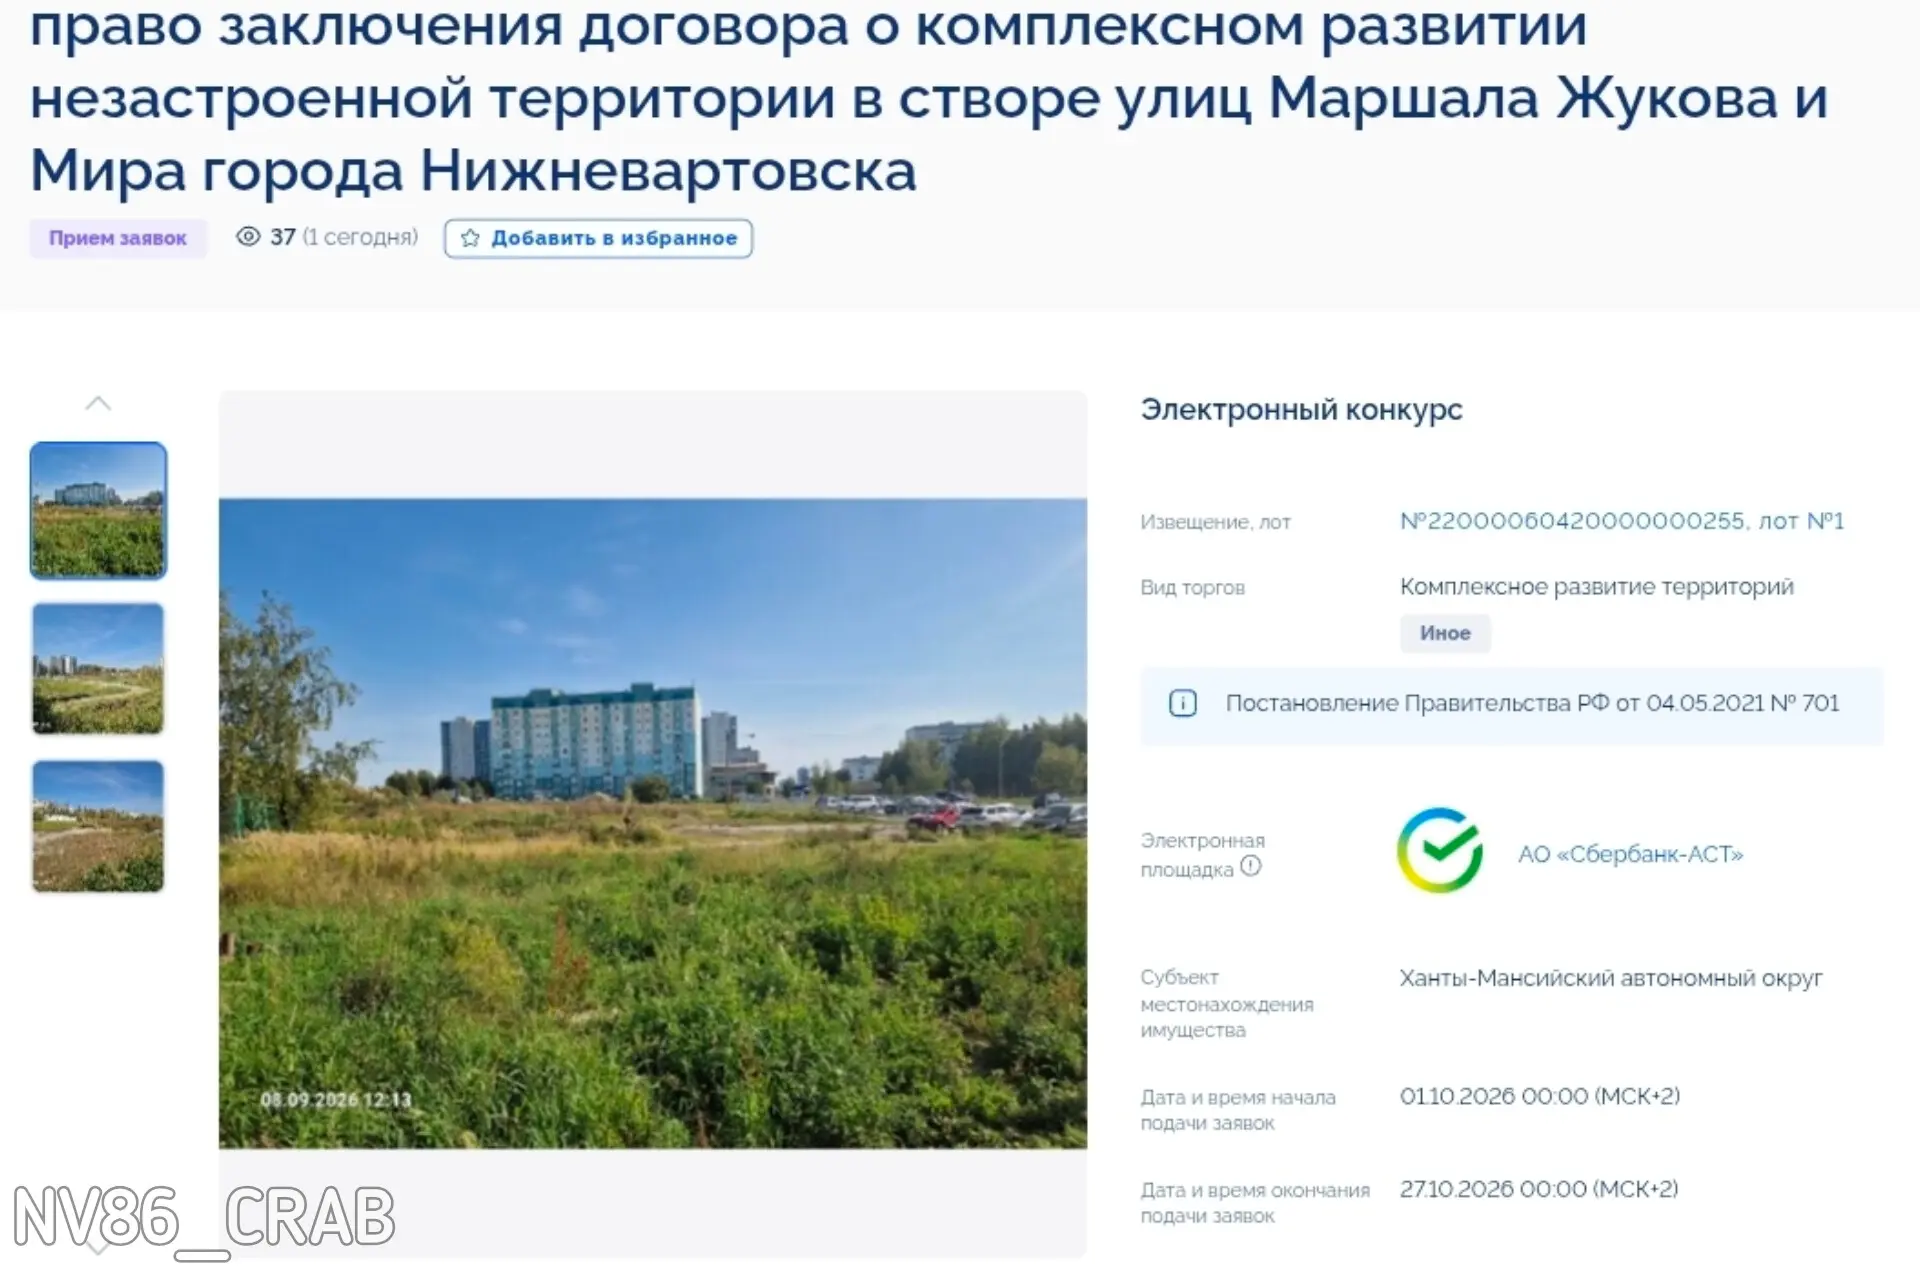This screenshot has height=1280, width=1920.
Task: Click the Иное category tag
Action: click(x=1445, y=633)
